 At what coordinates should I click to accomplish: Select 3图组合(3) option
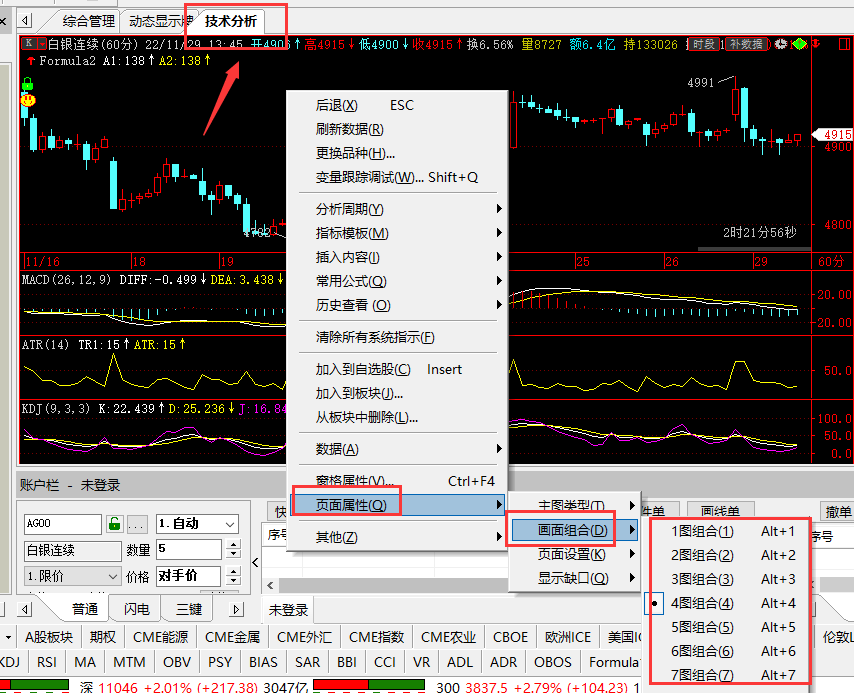pos(728,579)
